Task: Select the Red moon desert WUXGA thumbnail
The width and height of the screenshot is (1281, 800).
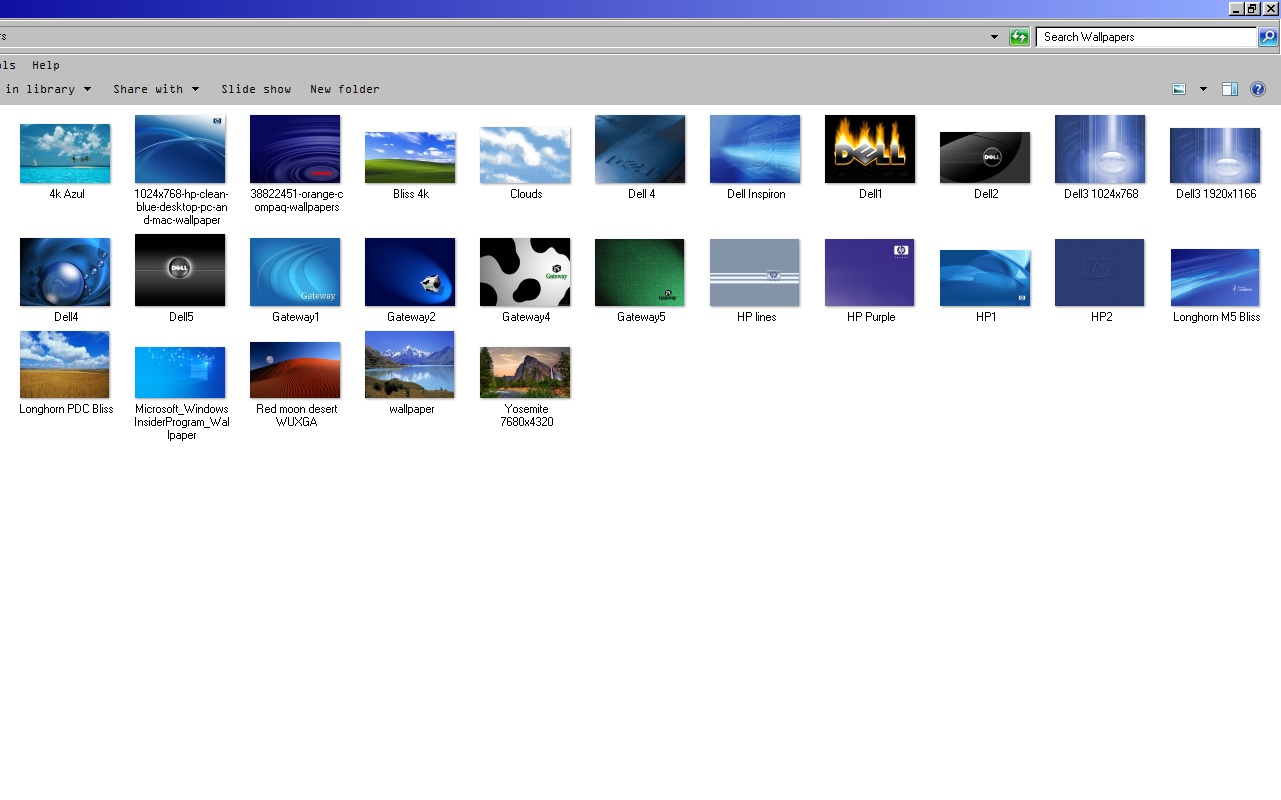Action: [295, 370]
